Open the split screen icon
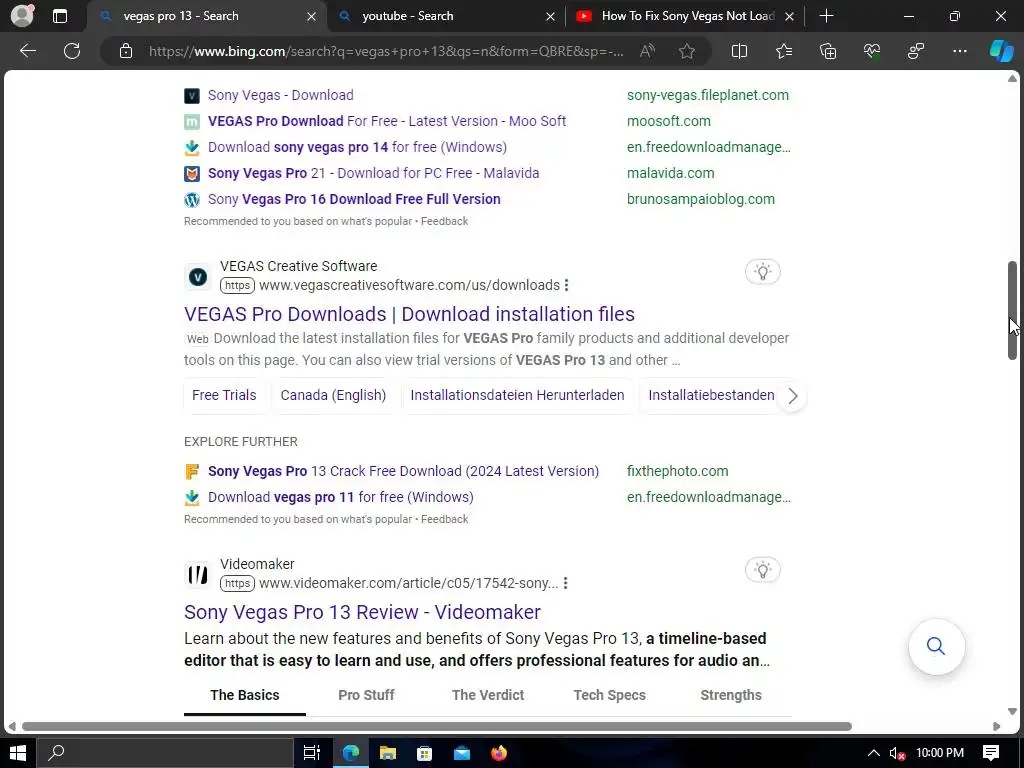 click(x=739, y=51)
